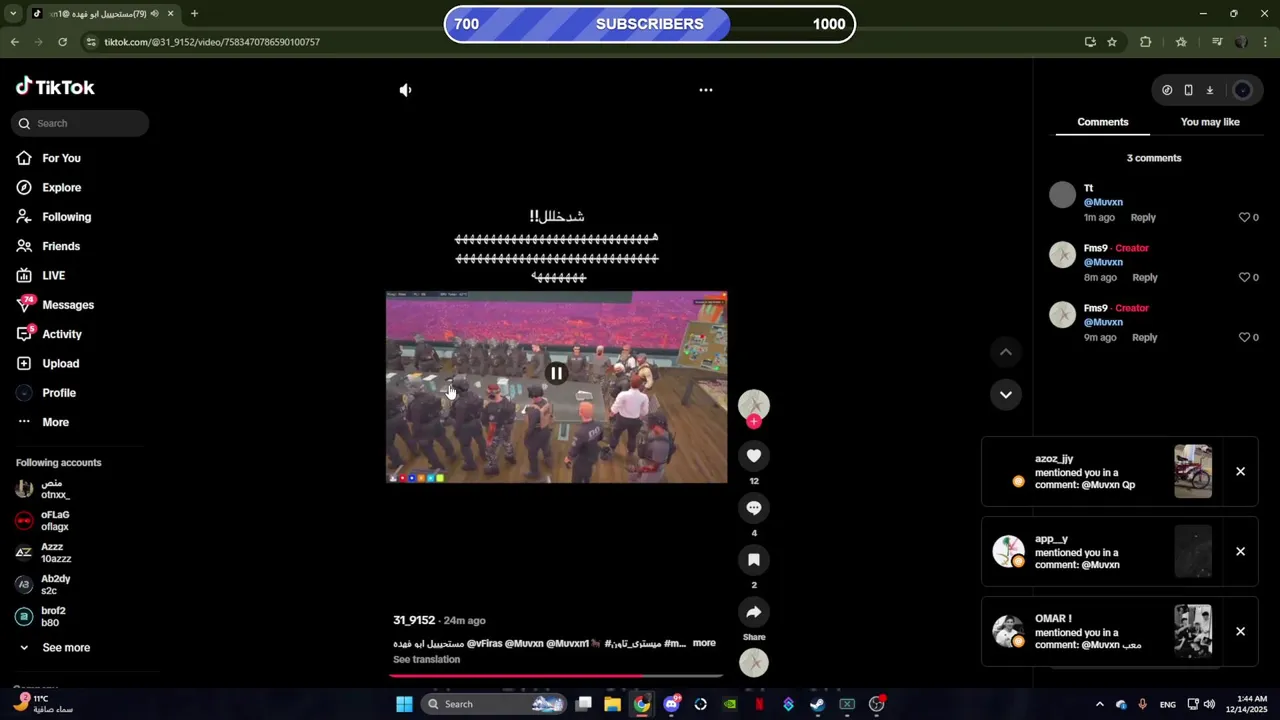The height and width of the screenshot is (720, 1280).
Task: Expand See more following accounts
Action: pos(66,647)
